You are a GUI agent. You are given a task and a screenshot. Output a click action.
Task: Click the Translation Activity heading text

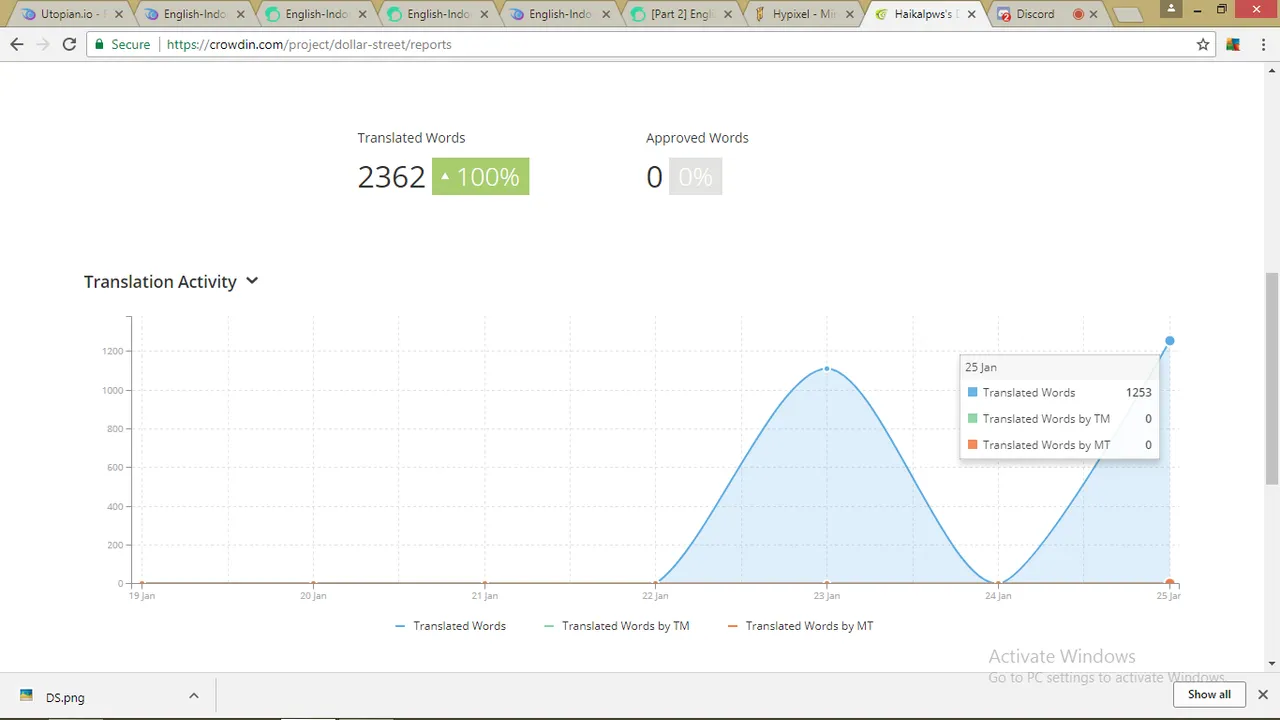tap(160, 282)
